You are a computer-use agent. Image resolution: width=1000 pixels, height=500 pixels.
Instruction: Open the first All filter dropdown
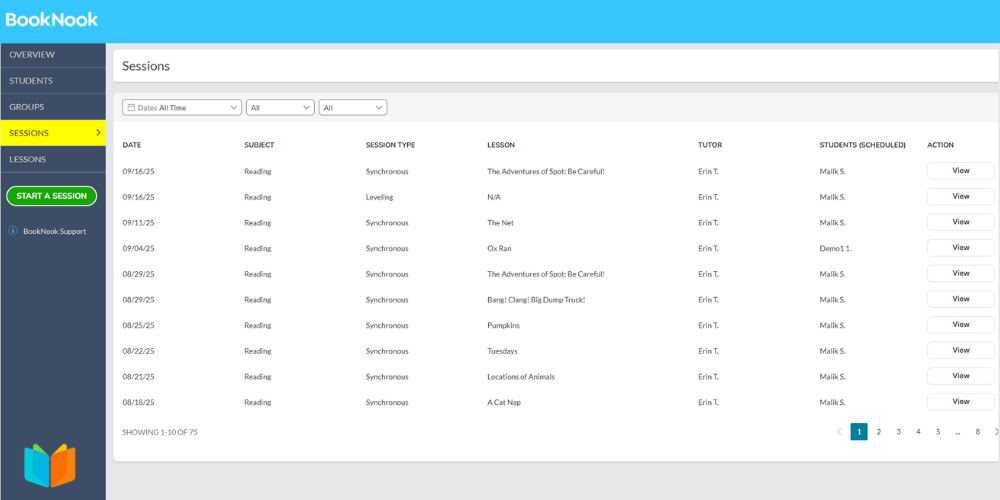280,107
